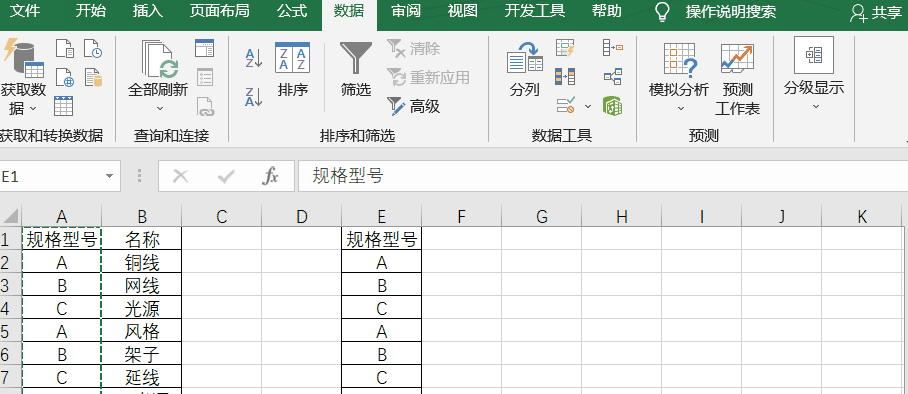Screen dimensions: 908x394
Task: Open the Queries and Connections pane icon
Action: tap(204, 48)
